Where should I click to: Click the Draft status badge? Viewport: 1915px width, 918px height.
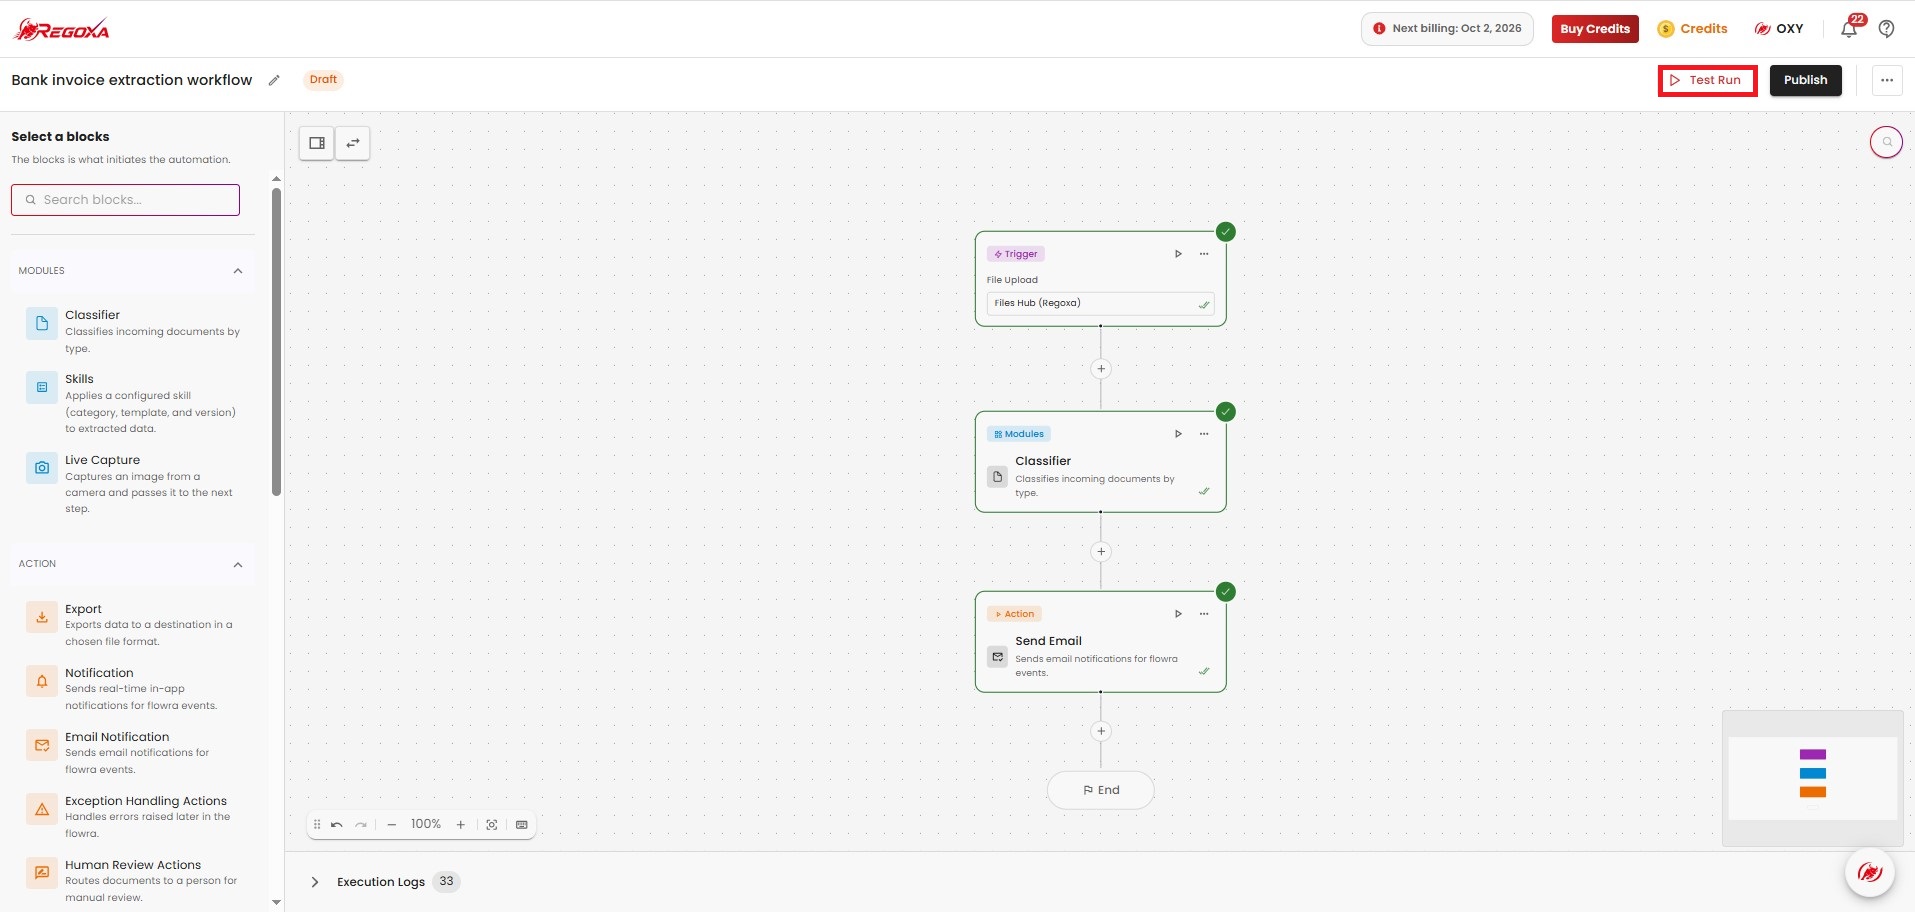coord(323,80)
